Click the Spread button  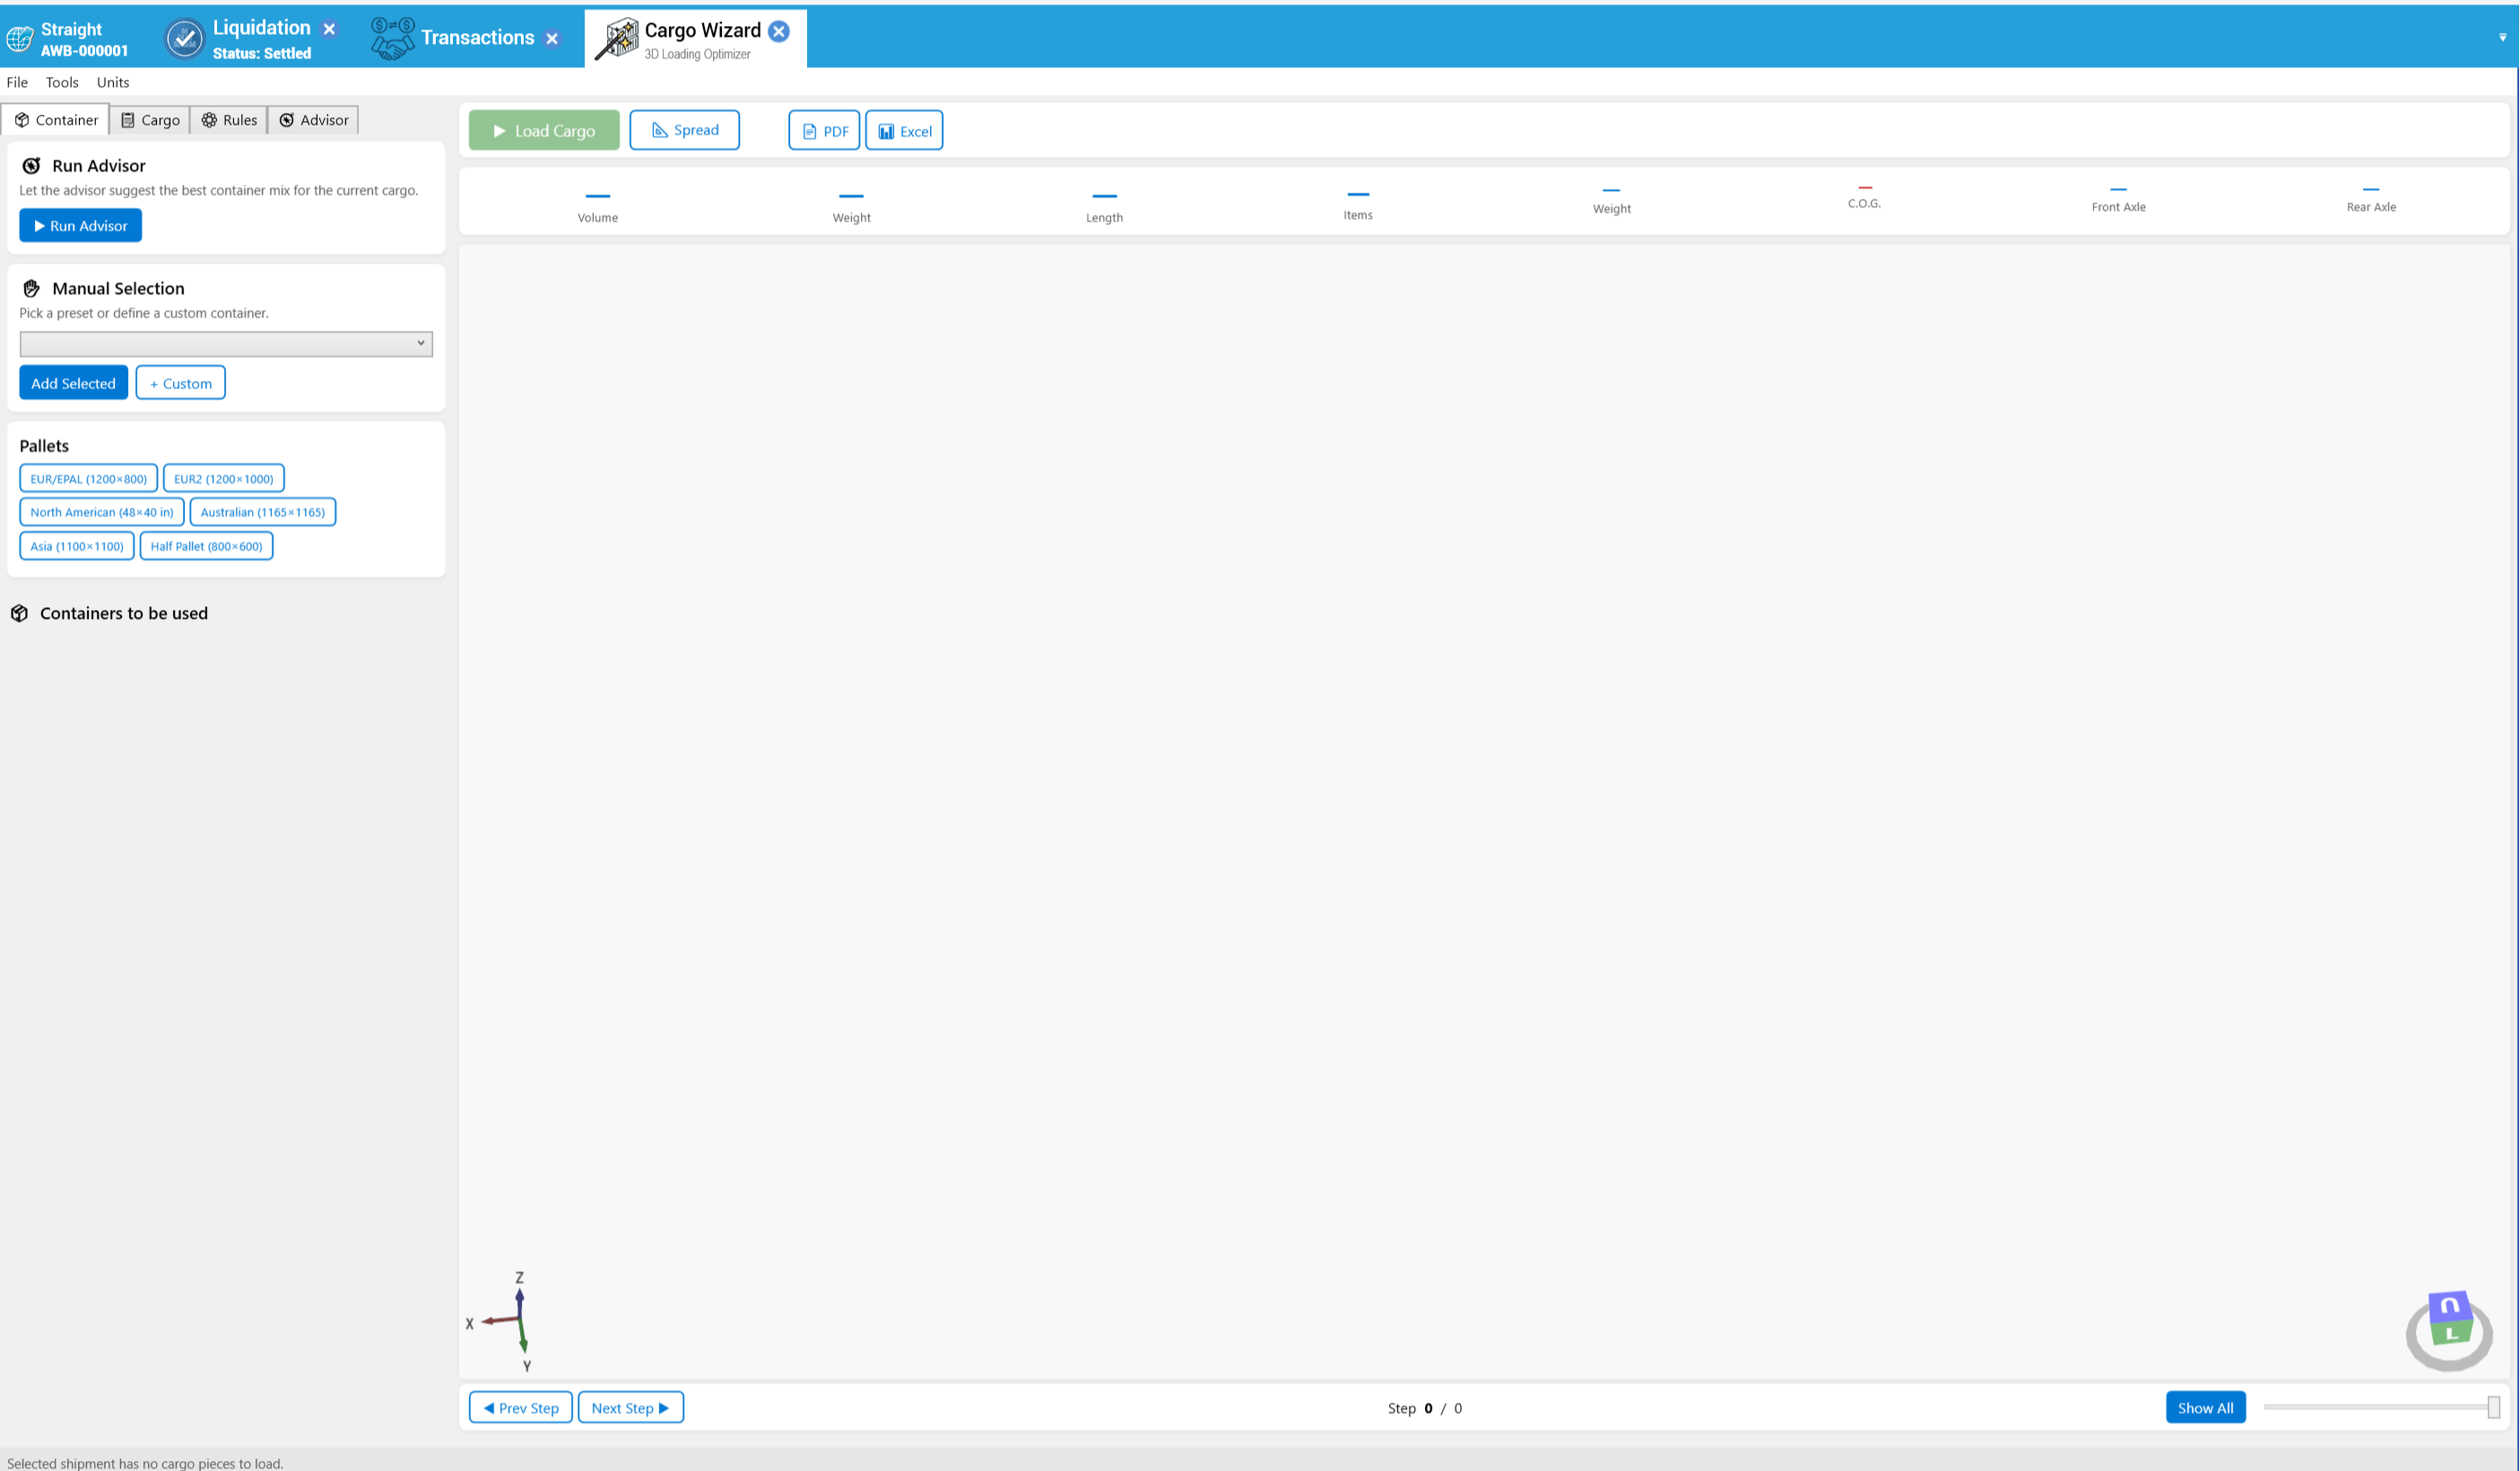[685, 130]
